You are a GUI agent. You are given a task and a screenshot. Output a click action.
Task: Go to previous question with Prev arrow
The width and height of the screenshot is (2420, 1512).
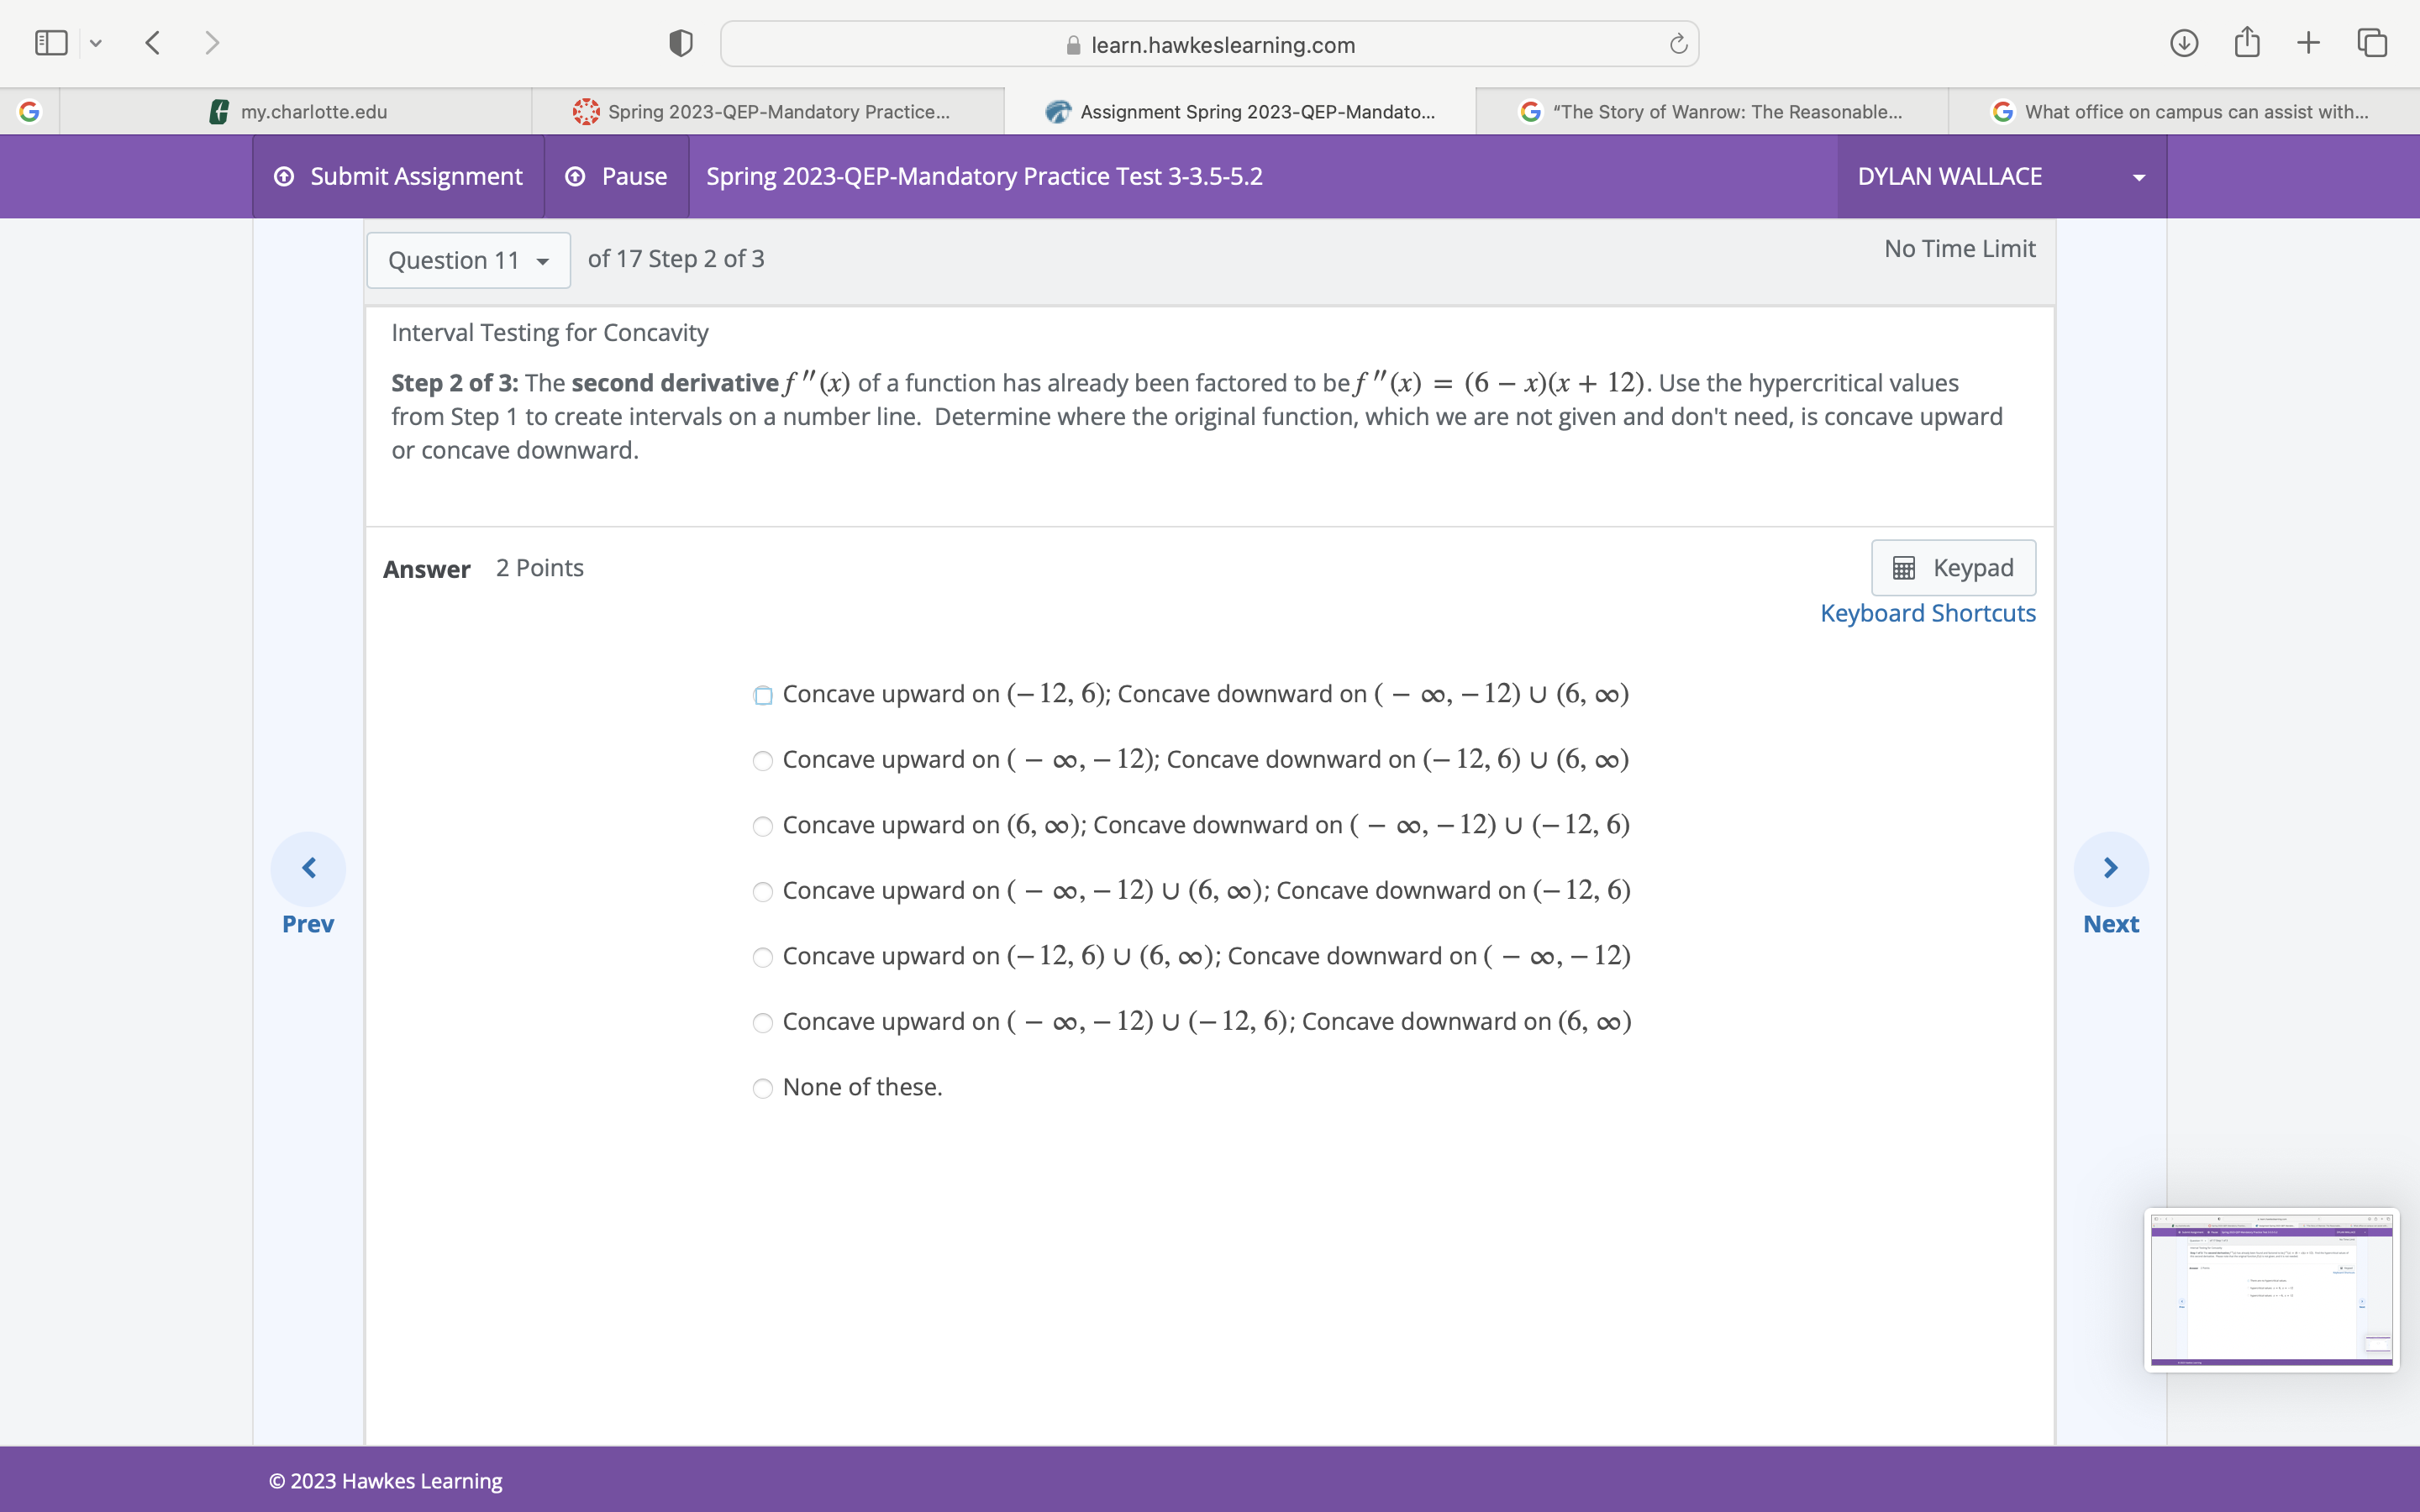click(308, 868)
